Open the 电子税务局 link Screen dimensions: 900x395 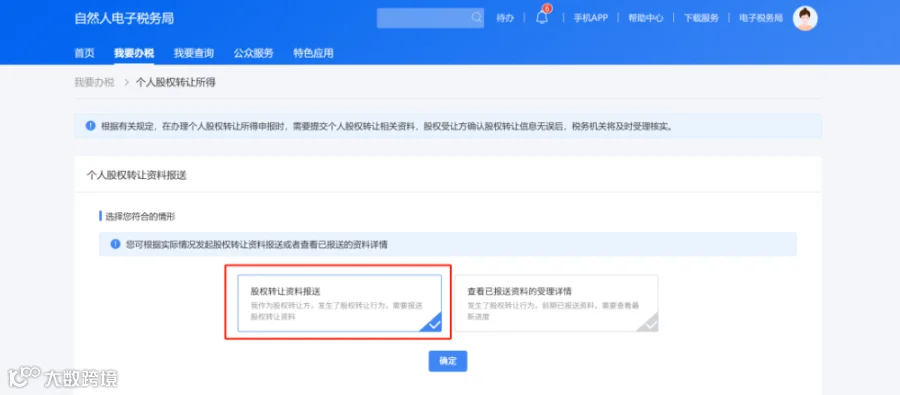761,18
